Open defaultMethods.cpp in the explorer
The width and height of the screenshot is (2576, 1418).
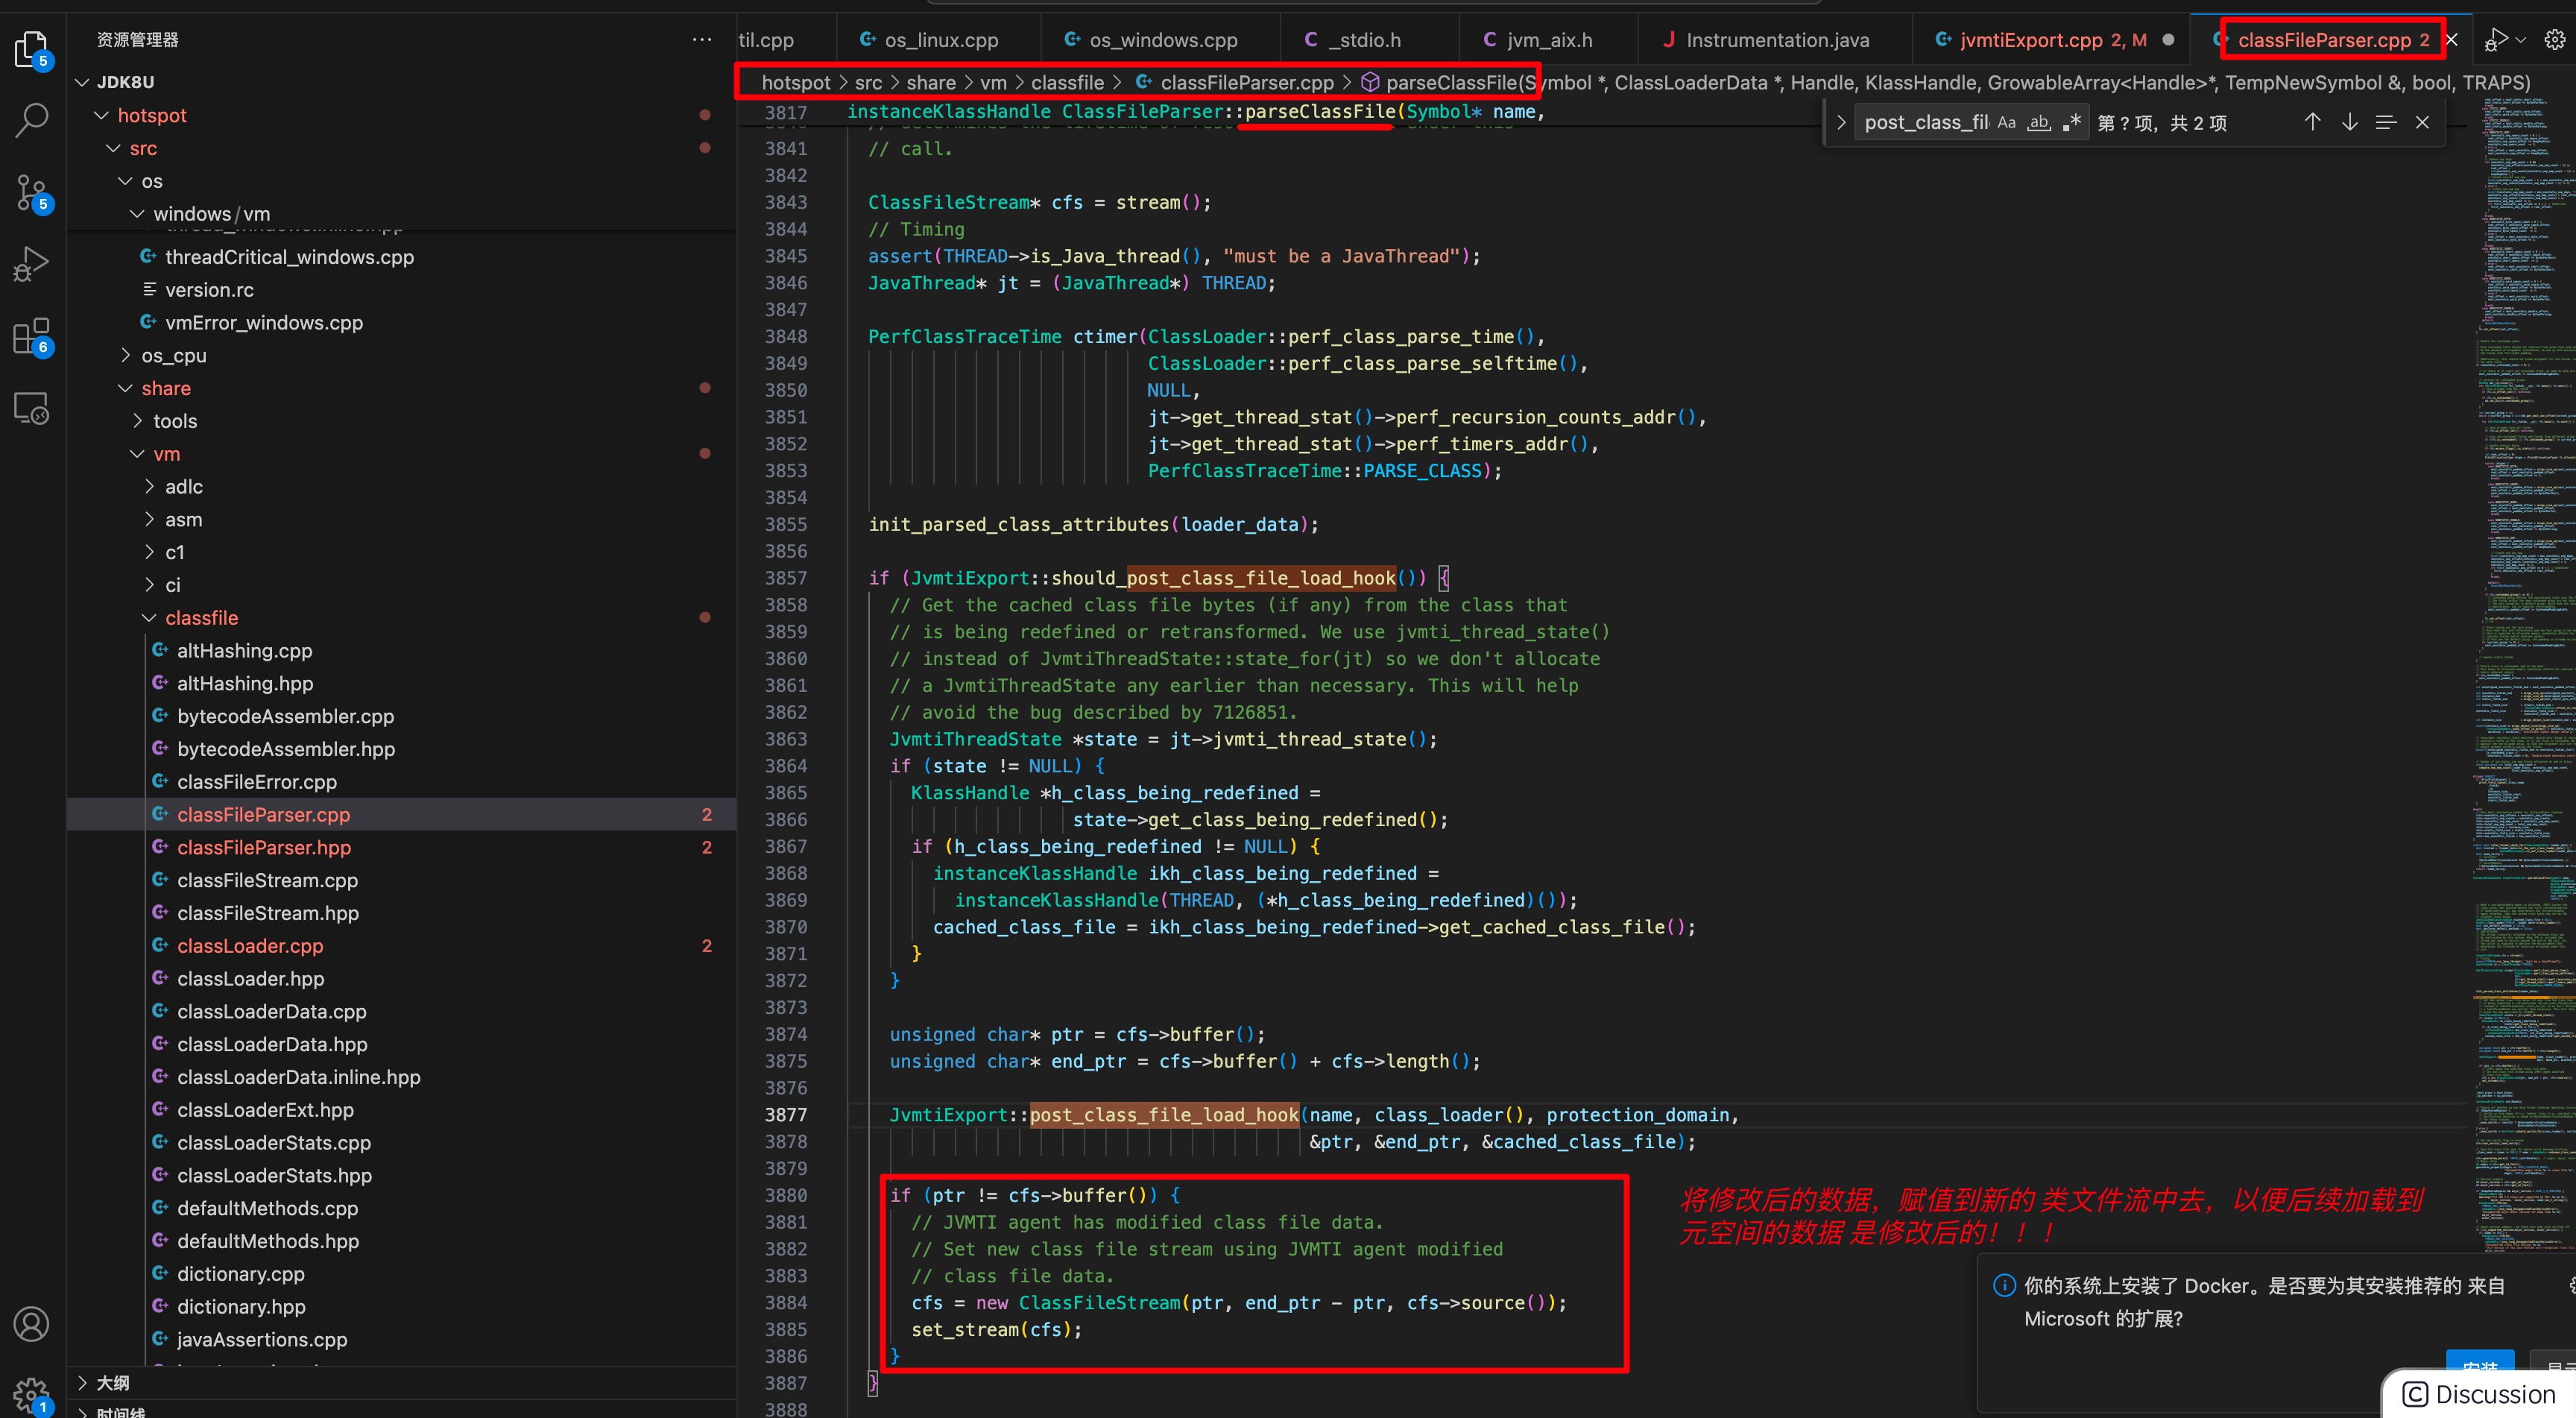(402, 1208)
